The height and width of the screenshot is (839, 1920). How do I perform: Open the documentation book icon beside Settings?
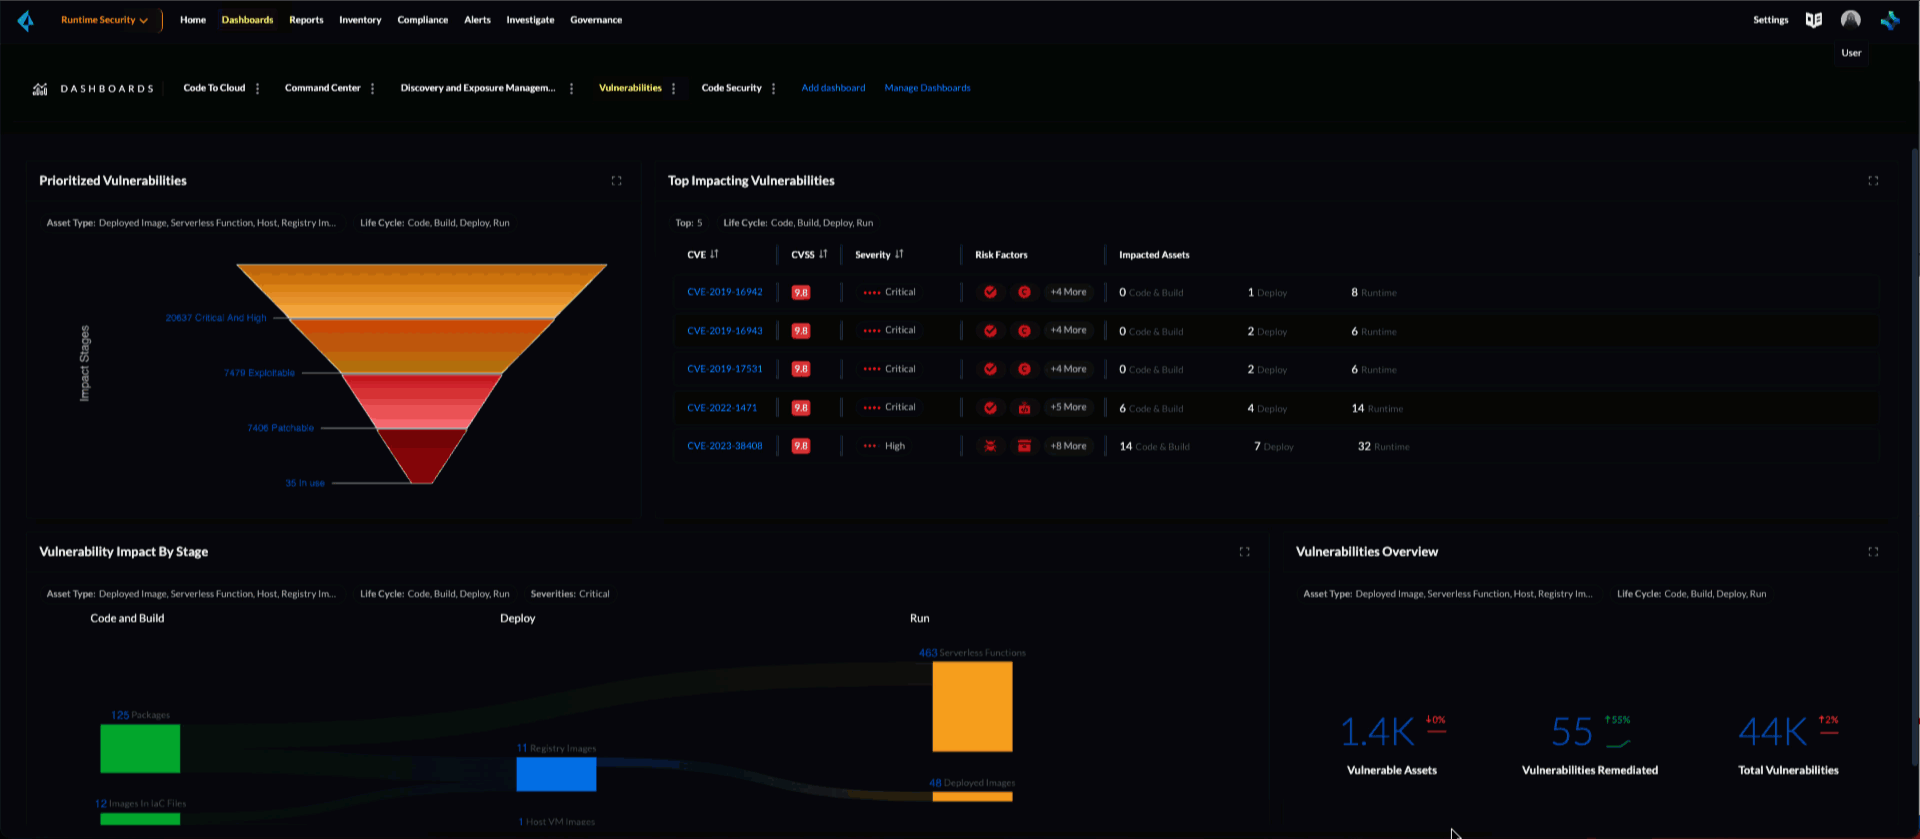[1813, 20]
